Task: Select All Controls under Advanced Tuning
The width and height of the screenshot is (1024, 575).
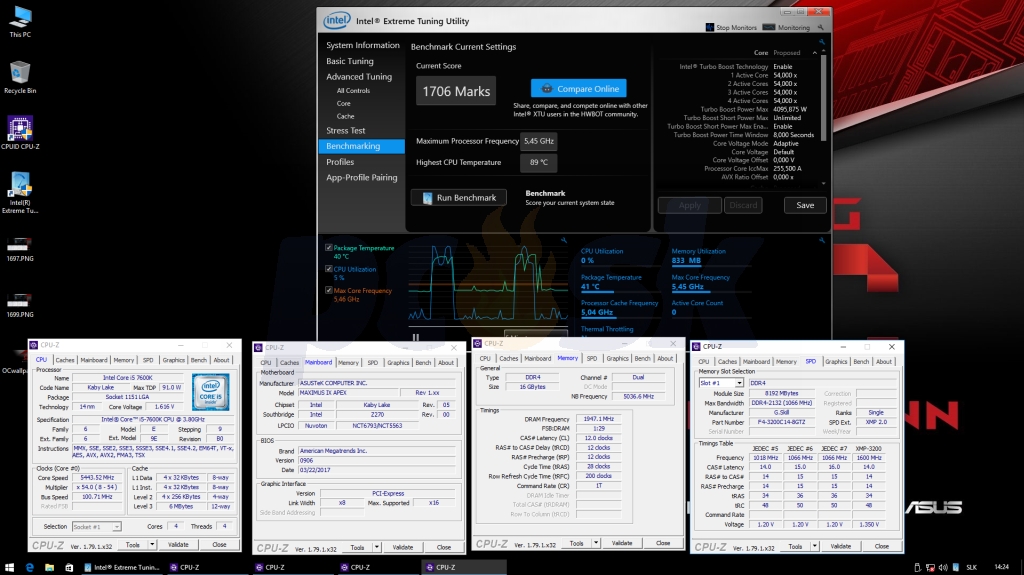Action: coord(353,91)
